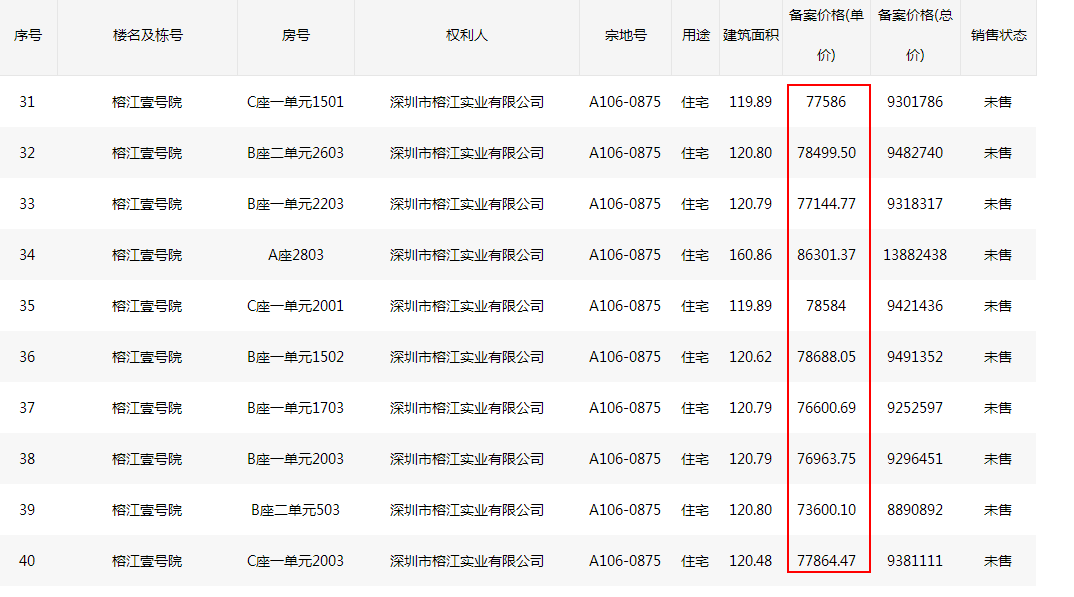Click the 序号 column header

[x=28, y=35]
